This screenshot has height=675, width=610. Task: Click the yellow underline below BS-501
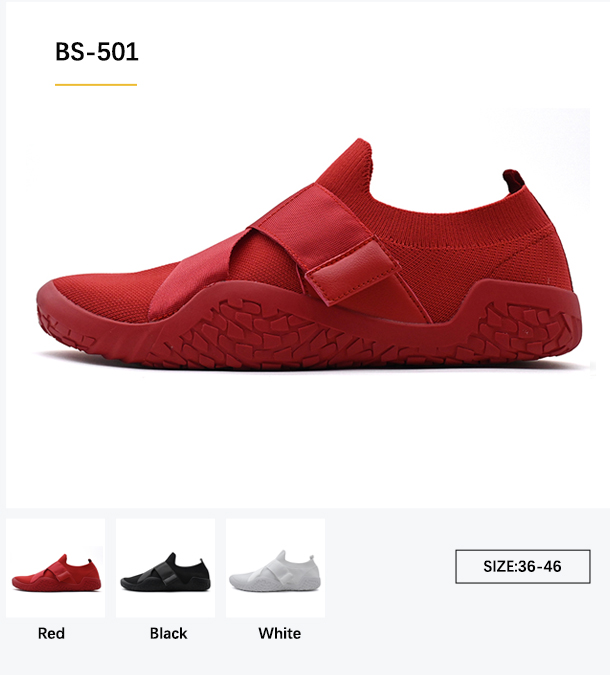point(96,85)
